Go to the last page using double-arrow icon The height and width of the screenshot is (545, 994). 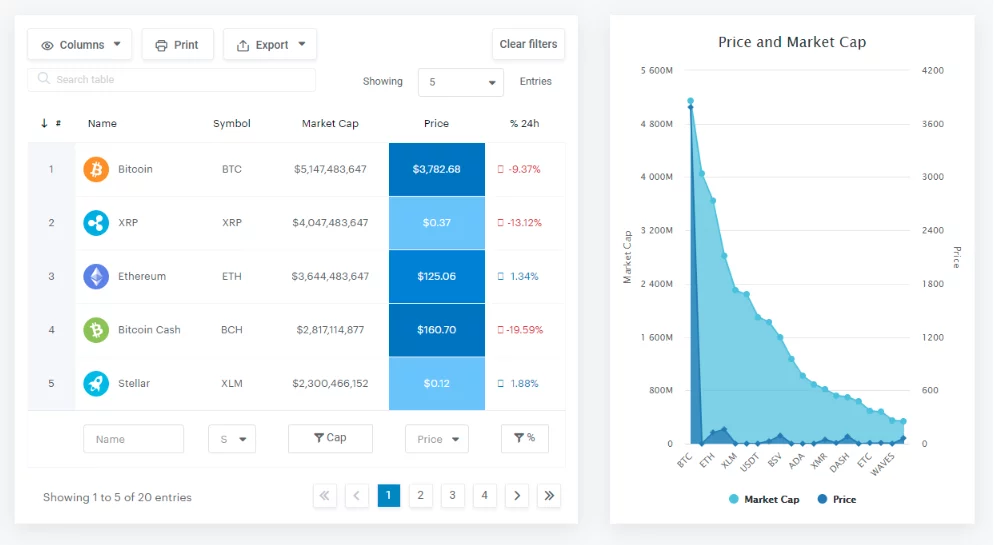tap(548, 496)
